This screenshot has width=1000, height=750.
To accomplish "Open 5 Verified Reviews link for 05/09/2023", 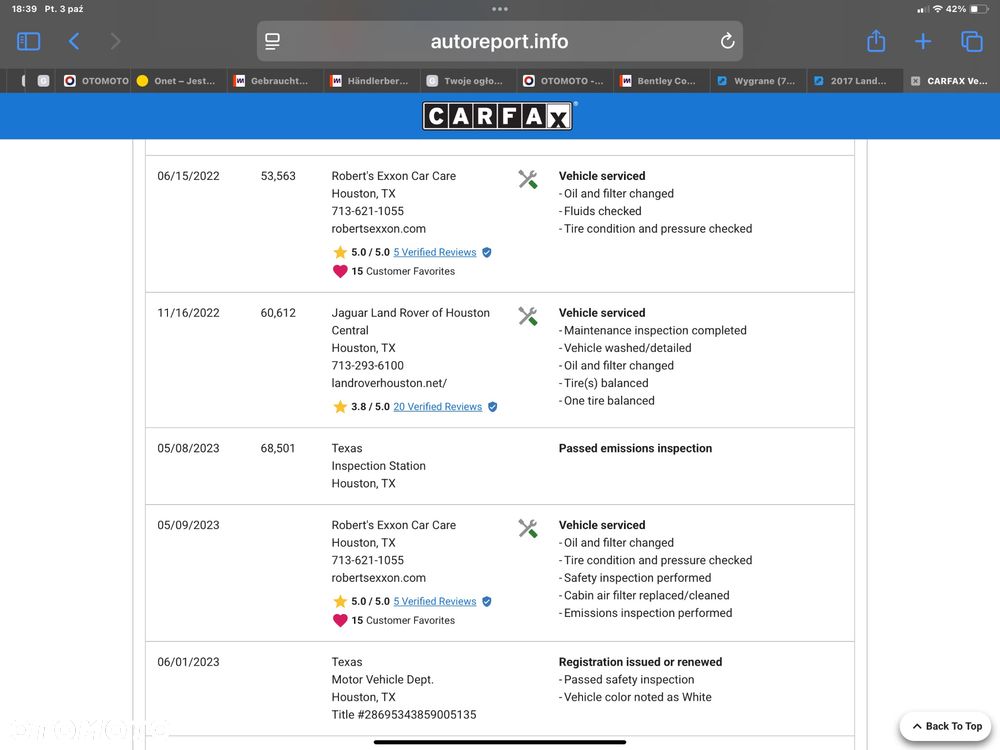I will 435,601.
